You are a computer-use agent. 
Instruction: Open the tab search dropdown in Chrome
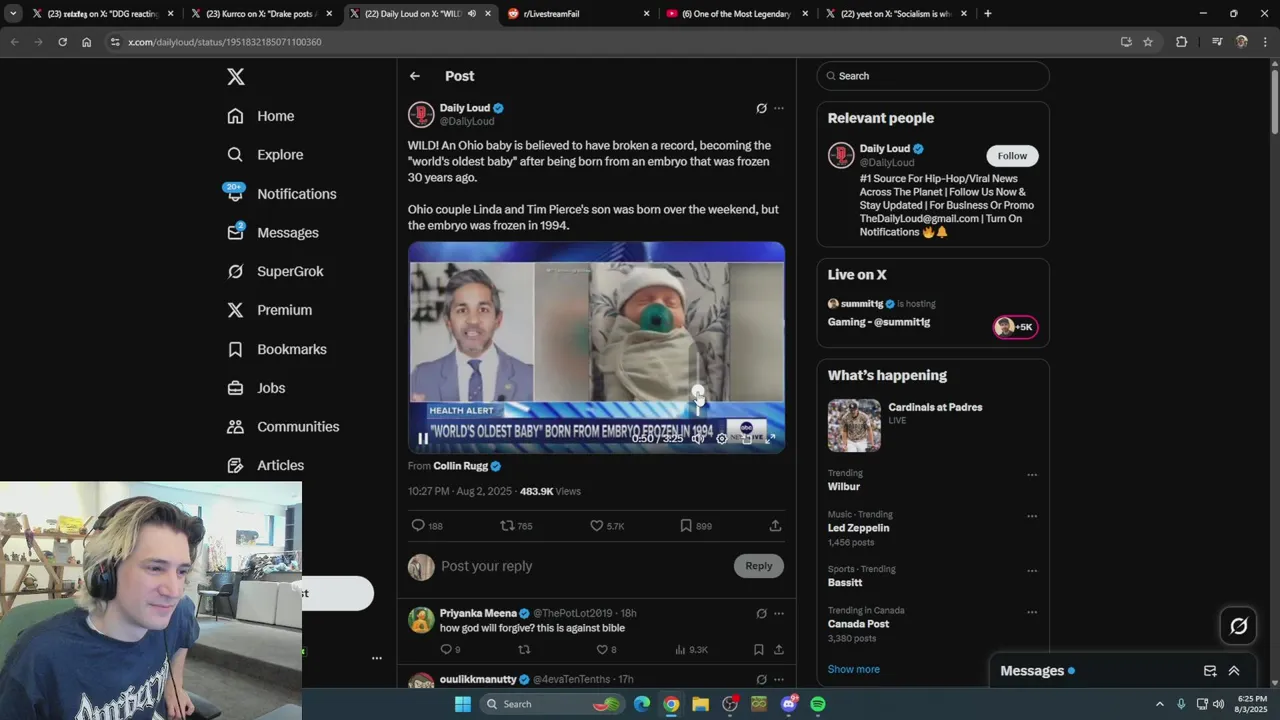(x=13, y=14)
